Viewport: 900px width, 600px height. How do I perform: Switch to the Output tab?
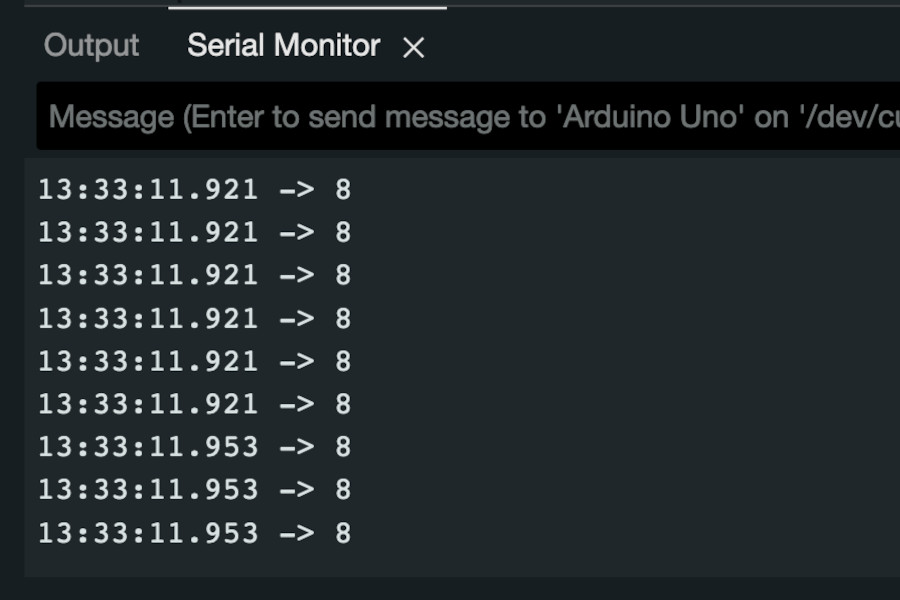(91, 46)
